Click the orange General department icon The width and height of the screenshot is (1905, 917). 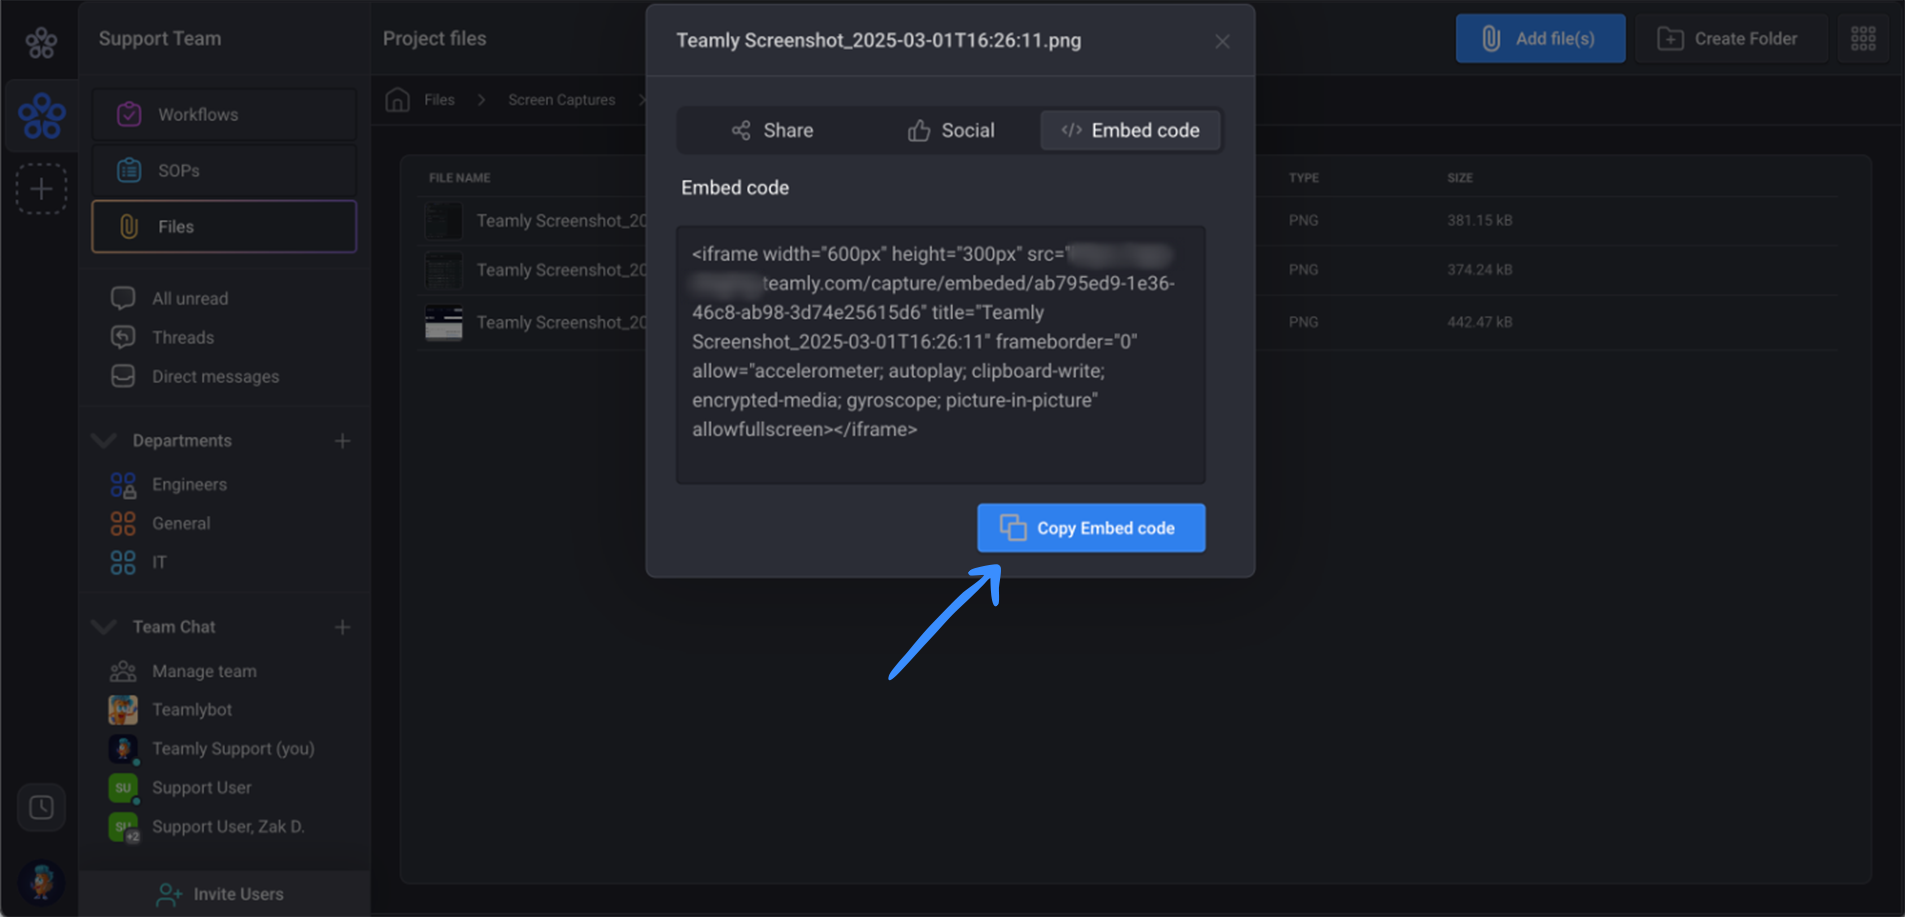click(x=123, y=524)
